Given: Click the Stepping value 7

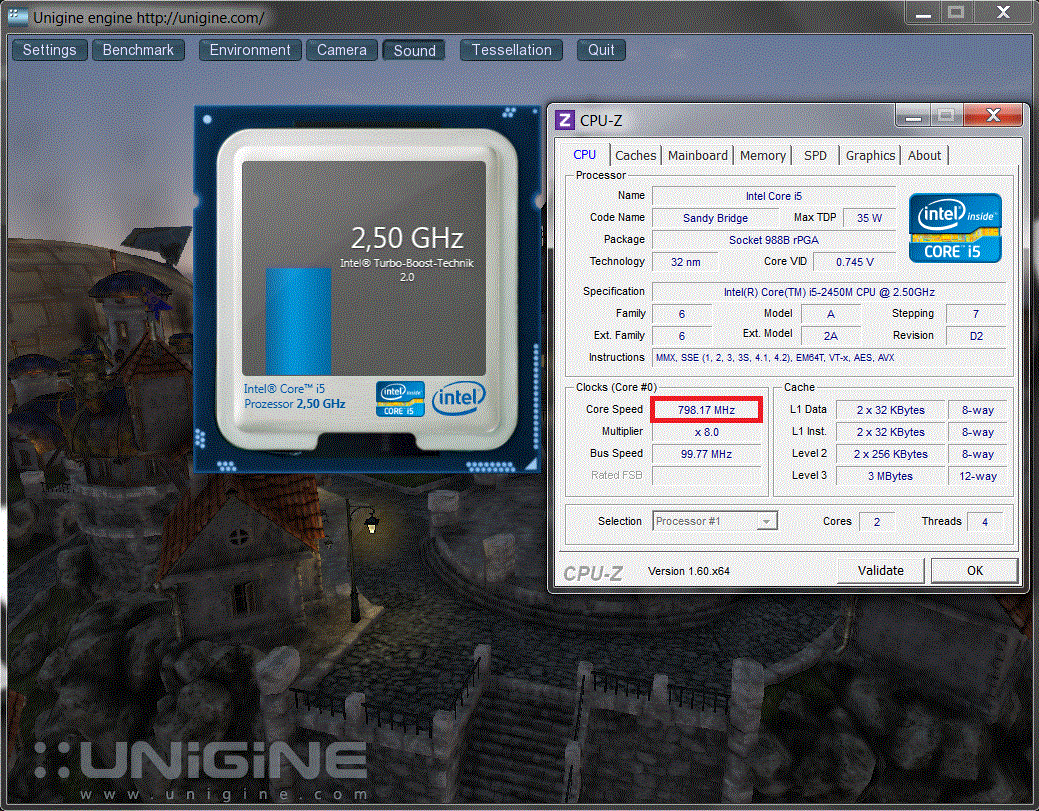Looking at the screenshot, I should tap(976, 314).
